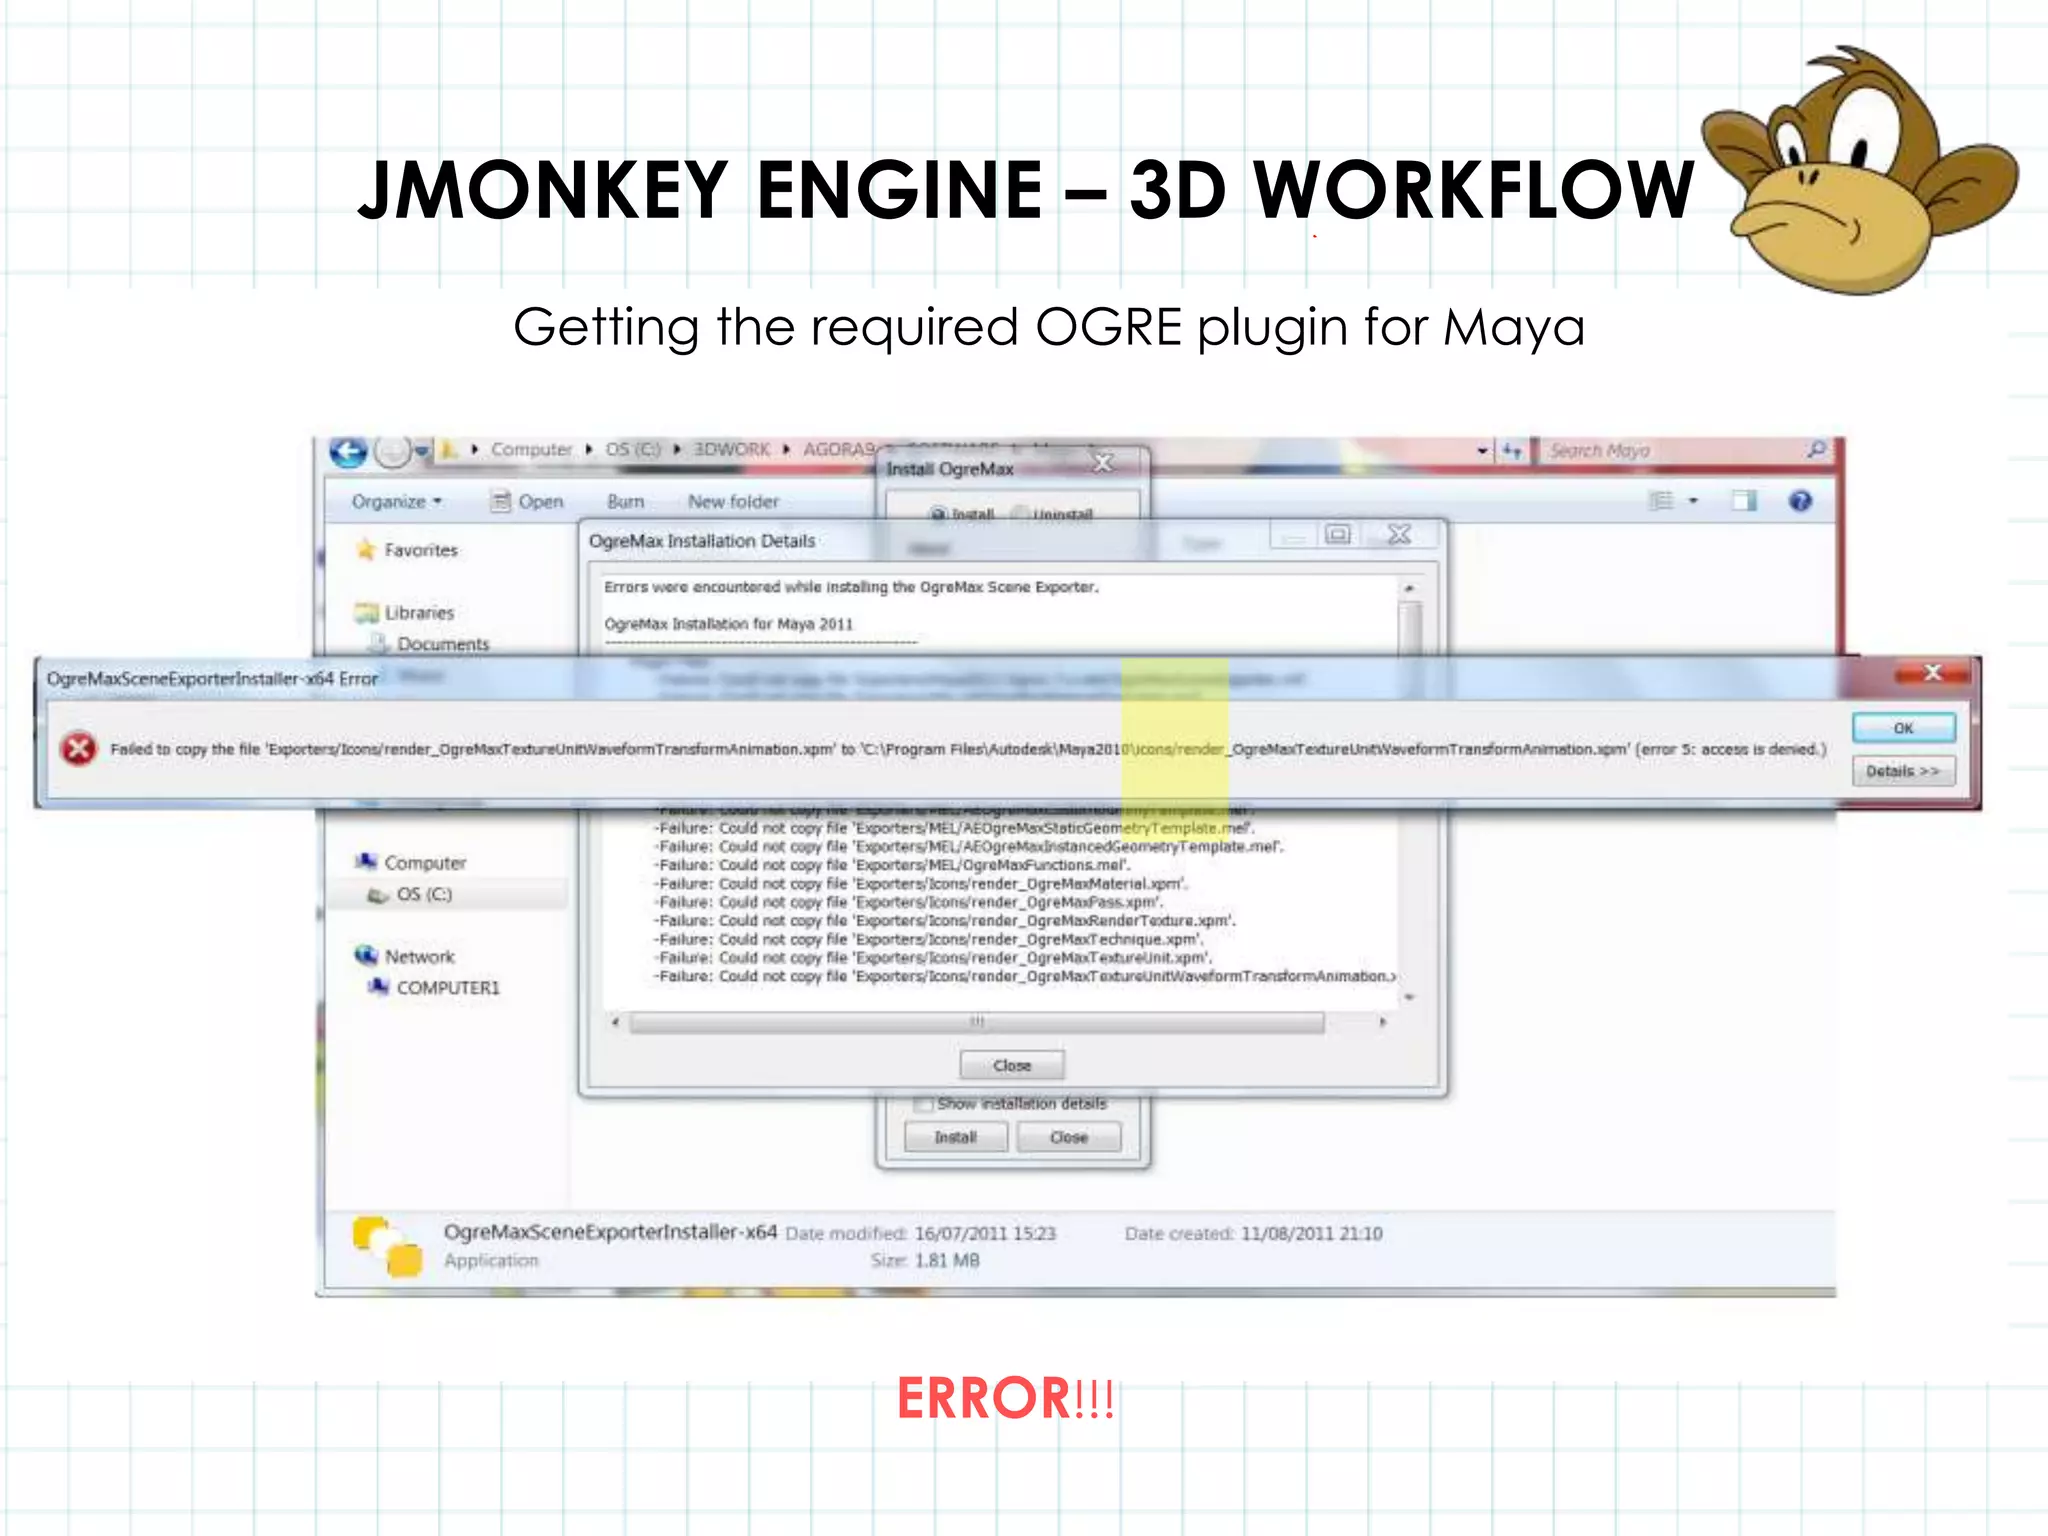Viewport: 2048px width, 1536px height.
Task: Select the OgreMaxSceneExporterInstaller-x64 application icon
Action: [388, 1246]
